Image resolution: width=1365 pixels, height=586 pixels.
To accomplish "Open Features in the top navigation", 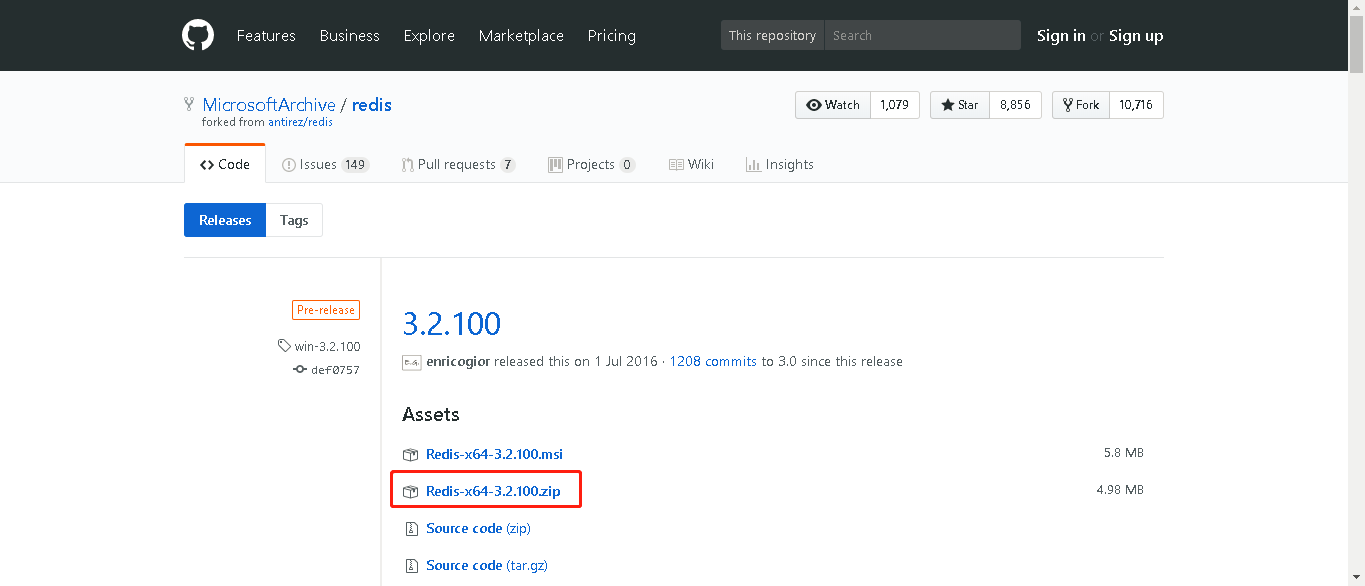I will coord(266,36).
